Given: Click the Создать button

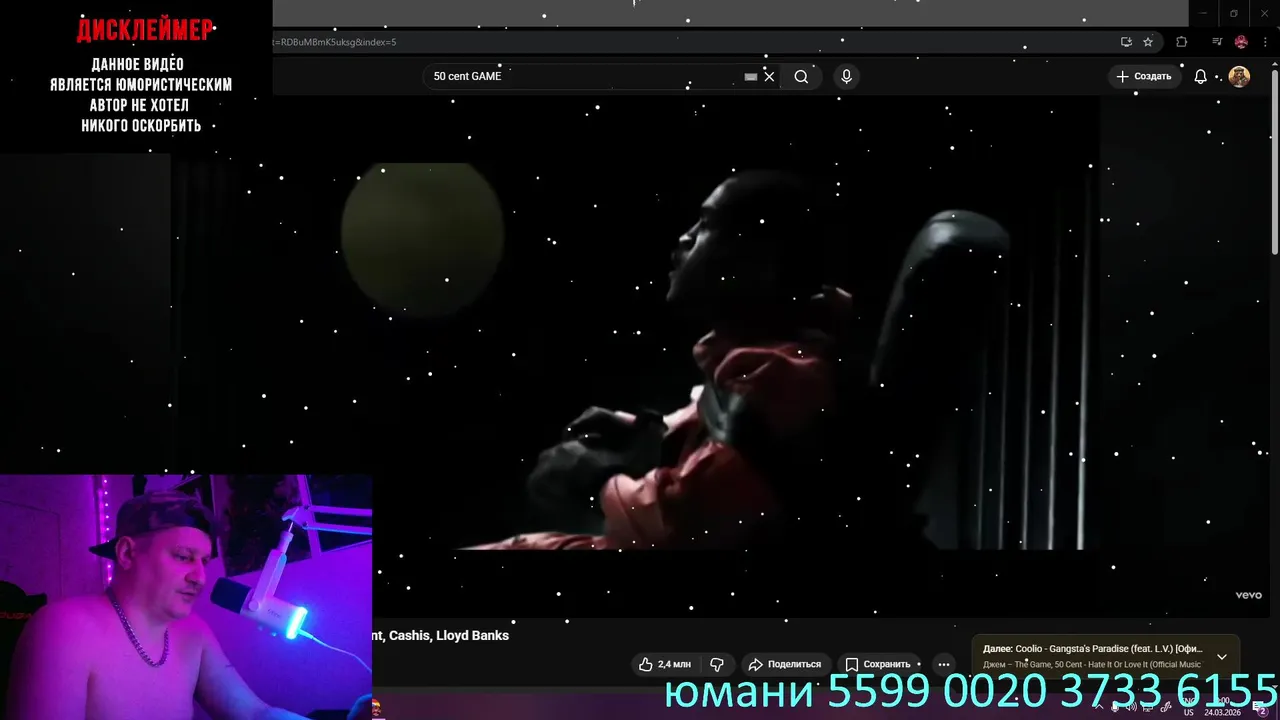Looking at the screenshot, I should pyautogui.click(x=1144, y=77).
